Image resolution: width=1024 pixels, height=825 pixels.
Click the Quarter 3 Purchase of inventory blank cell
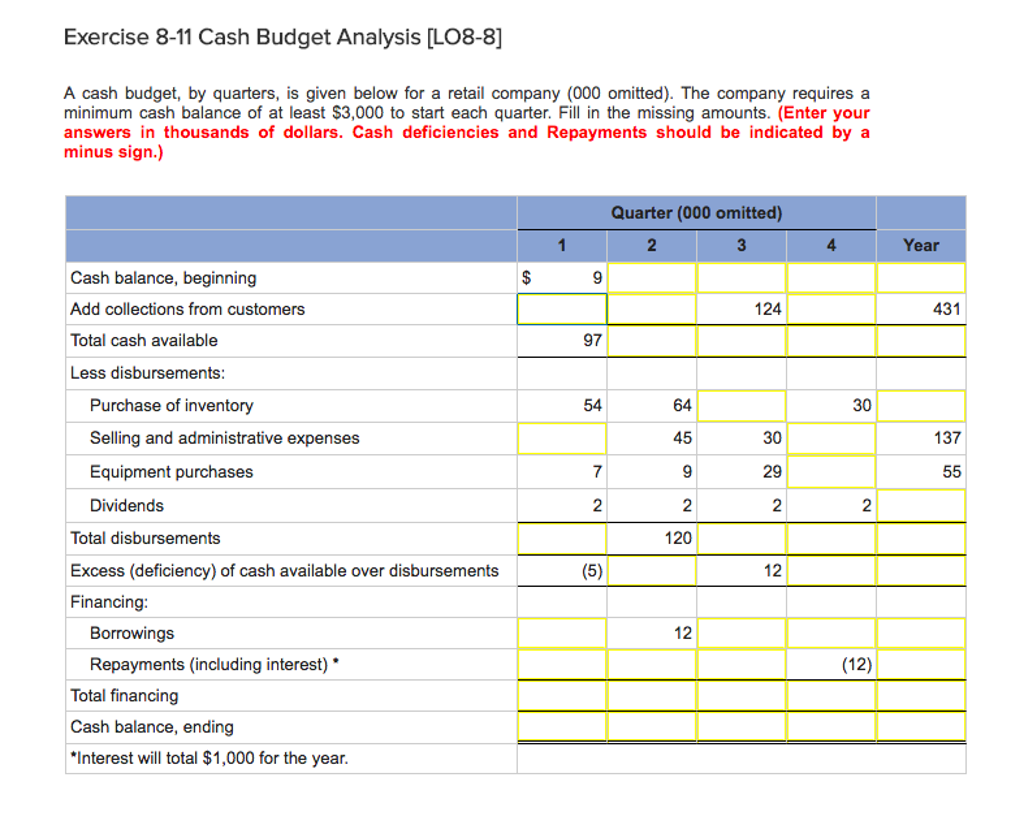[x=740, y=405]
